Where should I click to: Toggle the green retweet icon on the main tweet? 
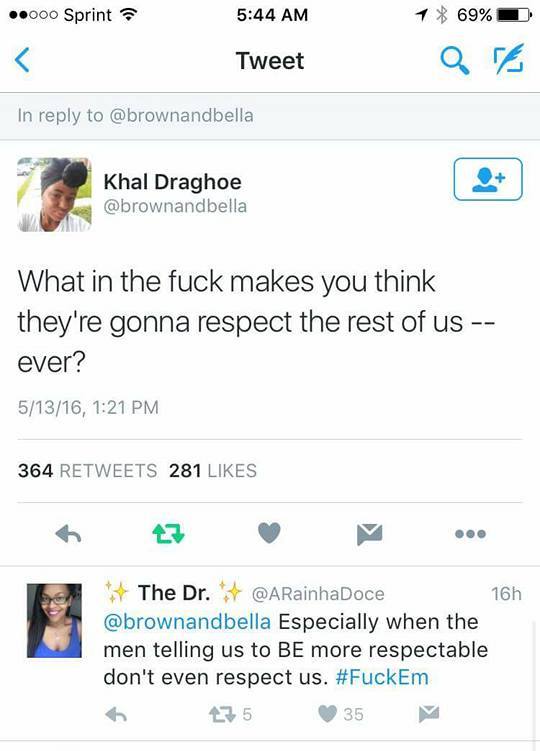[168, 534]
